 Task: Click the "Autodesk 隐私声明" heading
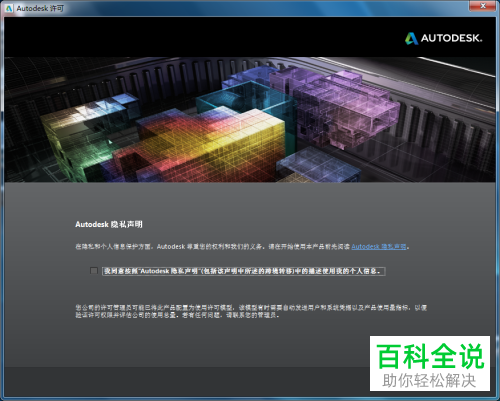(109, 224)
